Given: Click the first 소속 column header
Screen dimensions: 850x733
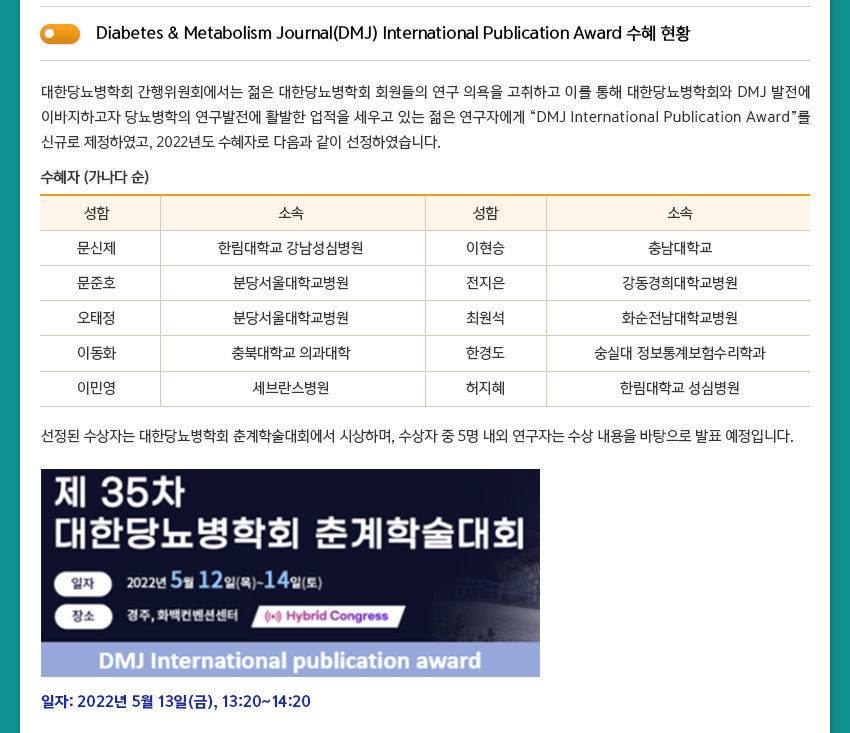Looking at the screenshot, I should pos(291,213).
